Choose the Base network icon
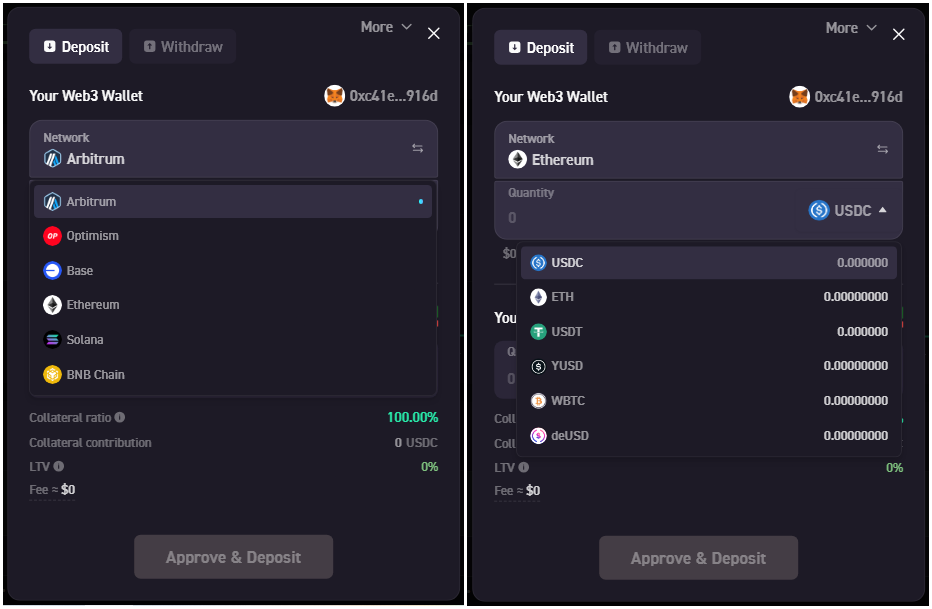 (x=52, y=271)
